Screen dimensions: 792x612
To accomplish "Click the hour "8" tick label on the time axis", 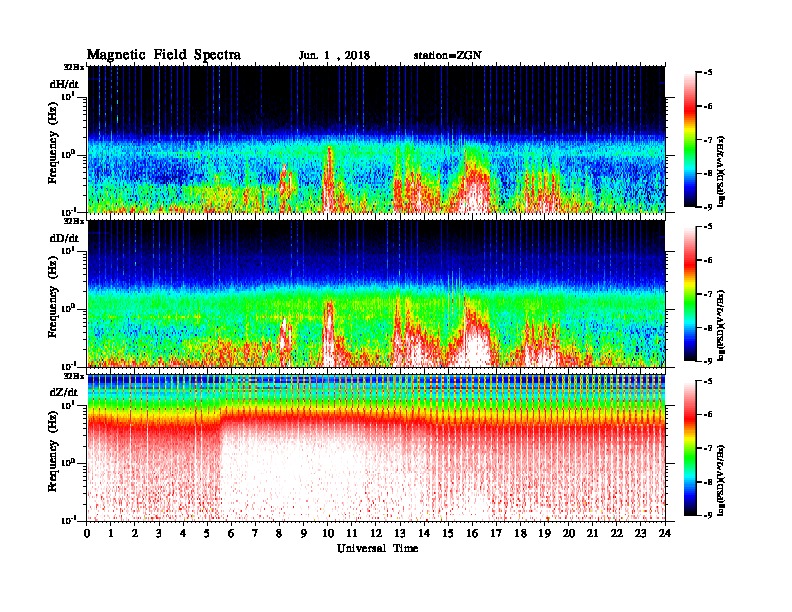I will pyautogui.click(x=279, y=533).
